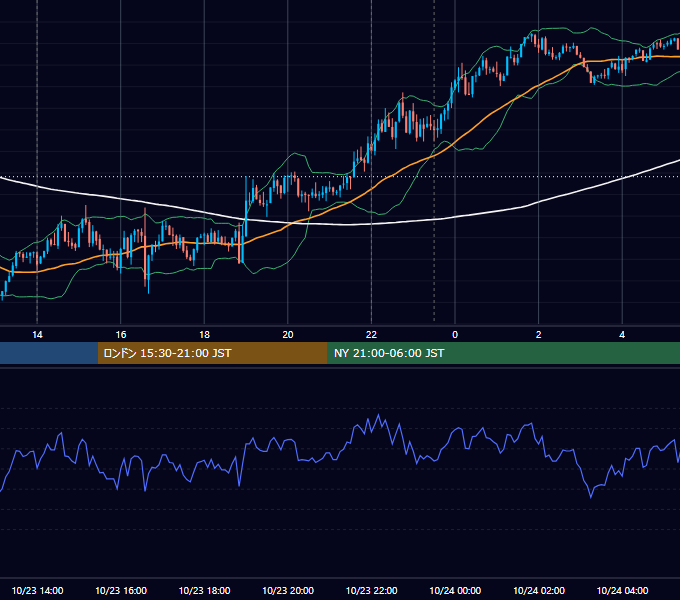This screenshot has height=600, width=680.
Task: Click the NY 21:00-06:00 JST session bar
Action: point(503,353)
